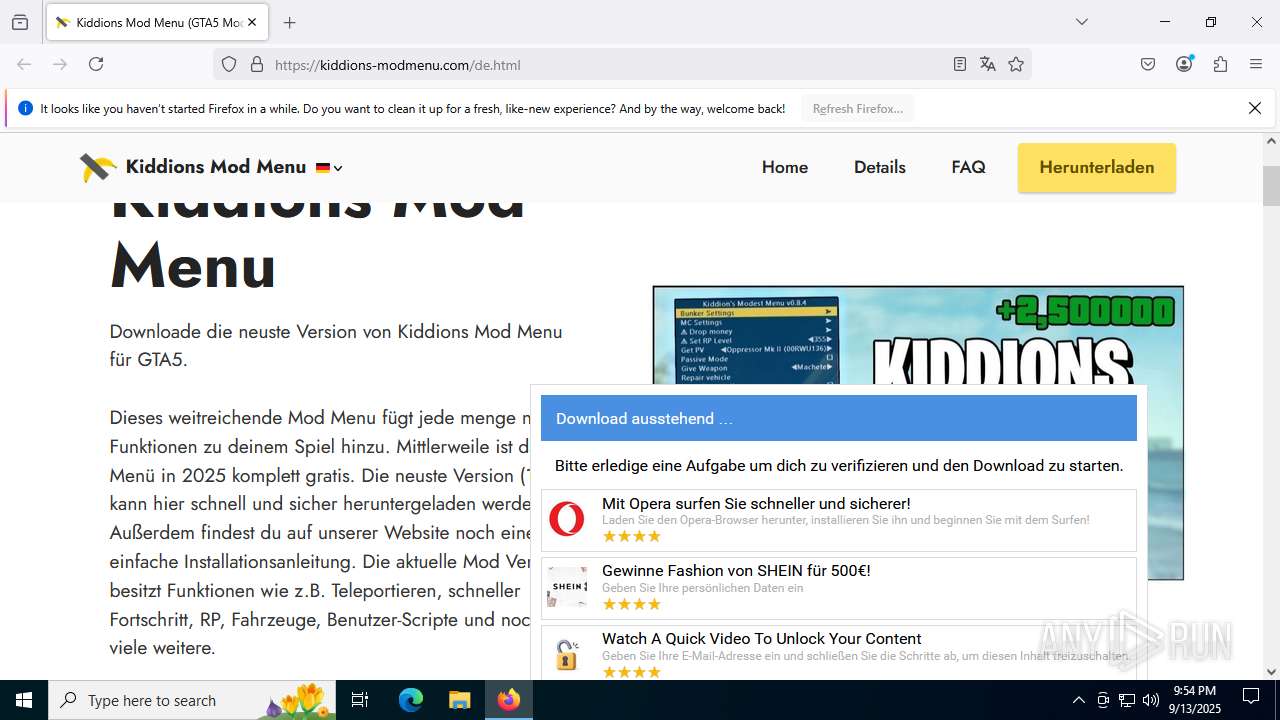Select the Opera browser offer

(x=838, y=520)
